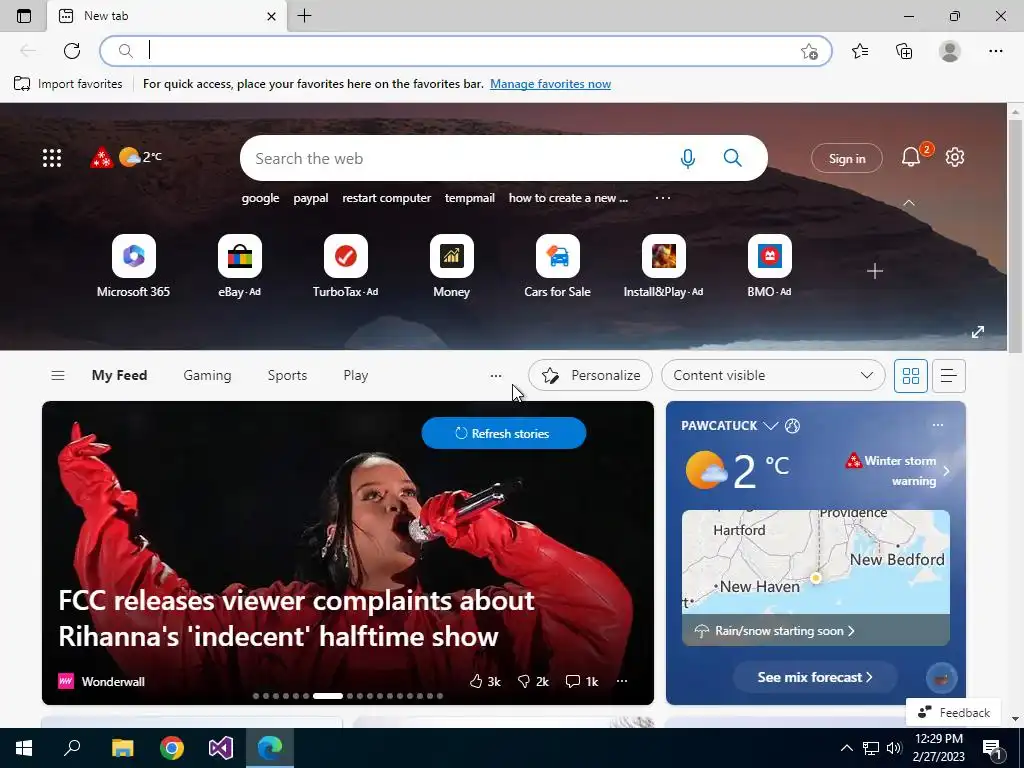Open Microsoft 365 quick link

click(x=133, y=266)
